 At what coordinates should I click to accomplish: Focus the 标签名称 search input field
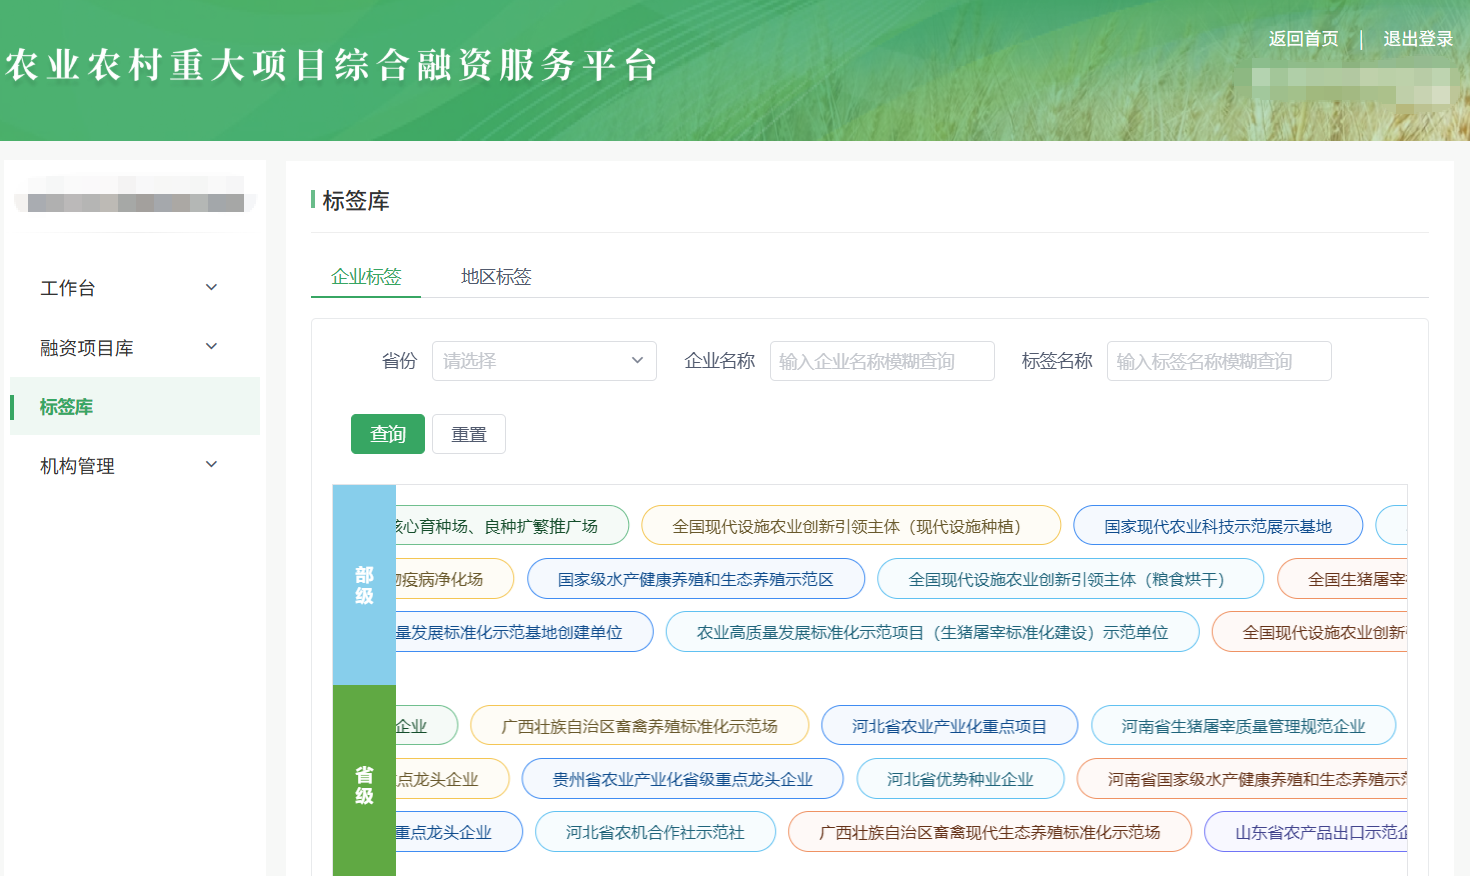tap(1218, 361)
